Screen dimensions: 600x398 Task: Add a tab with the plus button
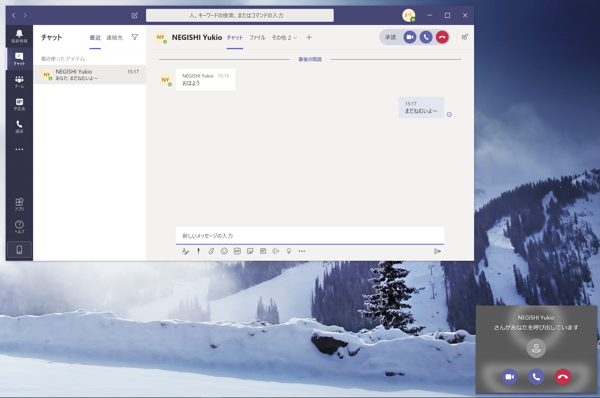[309, 37]
